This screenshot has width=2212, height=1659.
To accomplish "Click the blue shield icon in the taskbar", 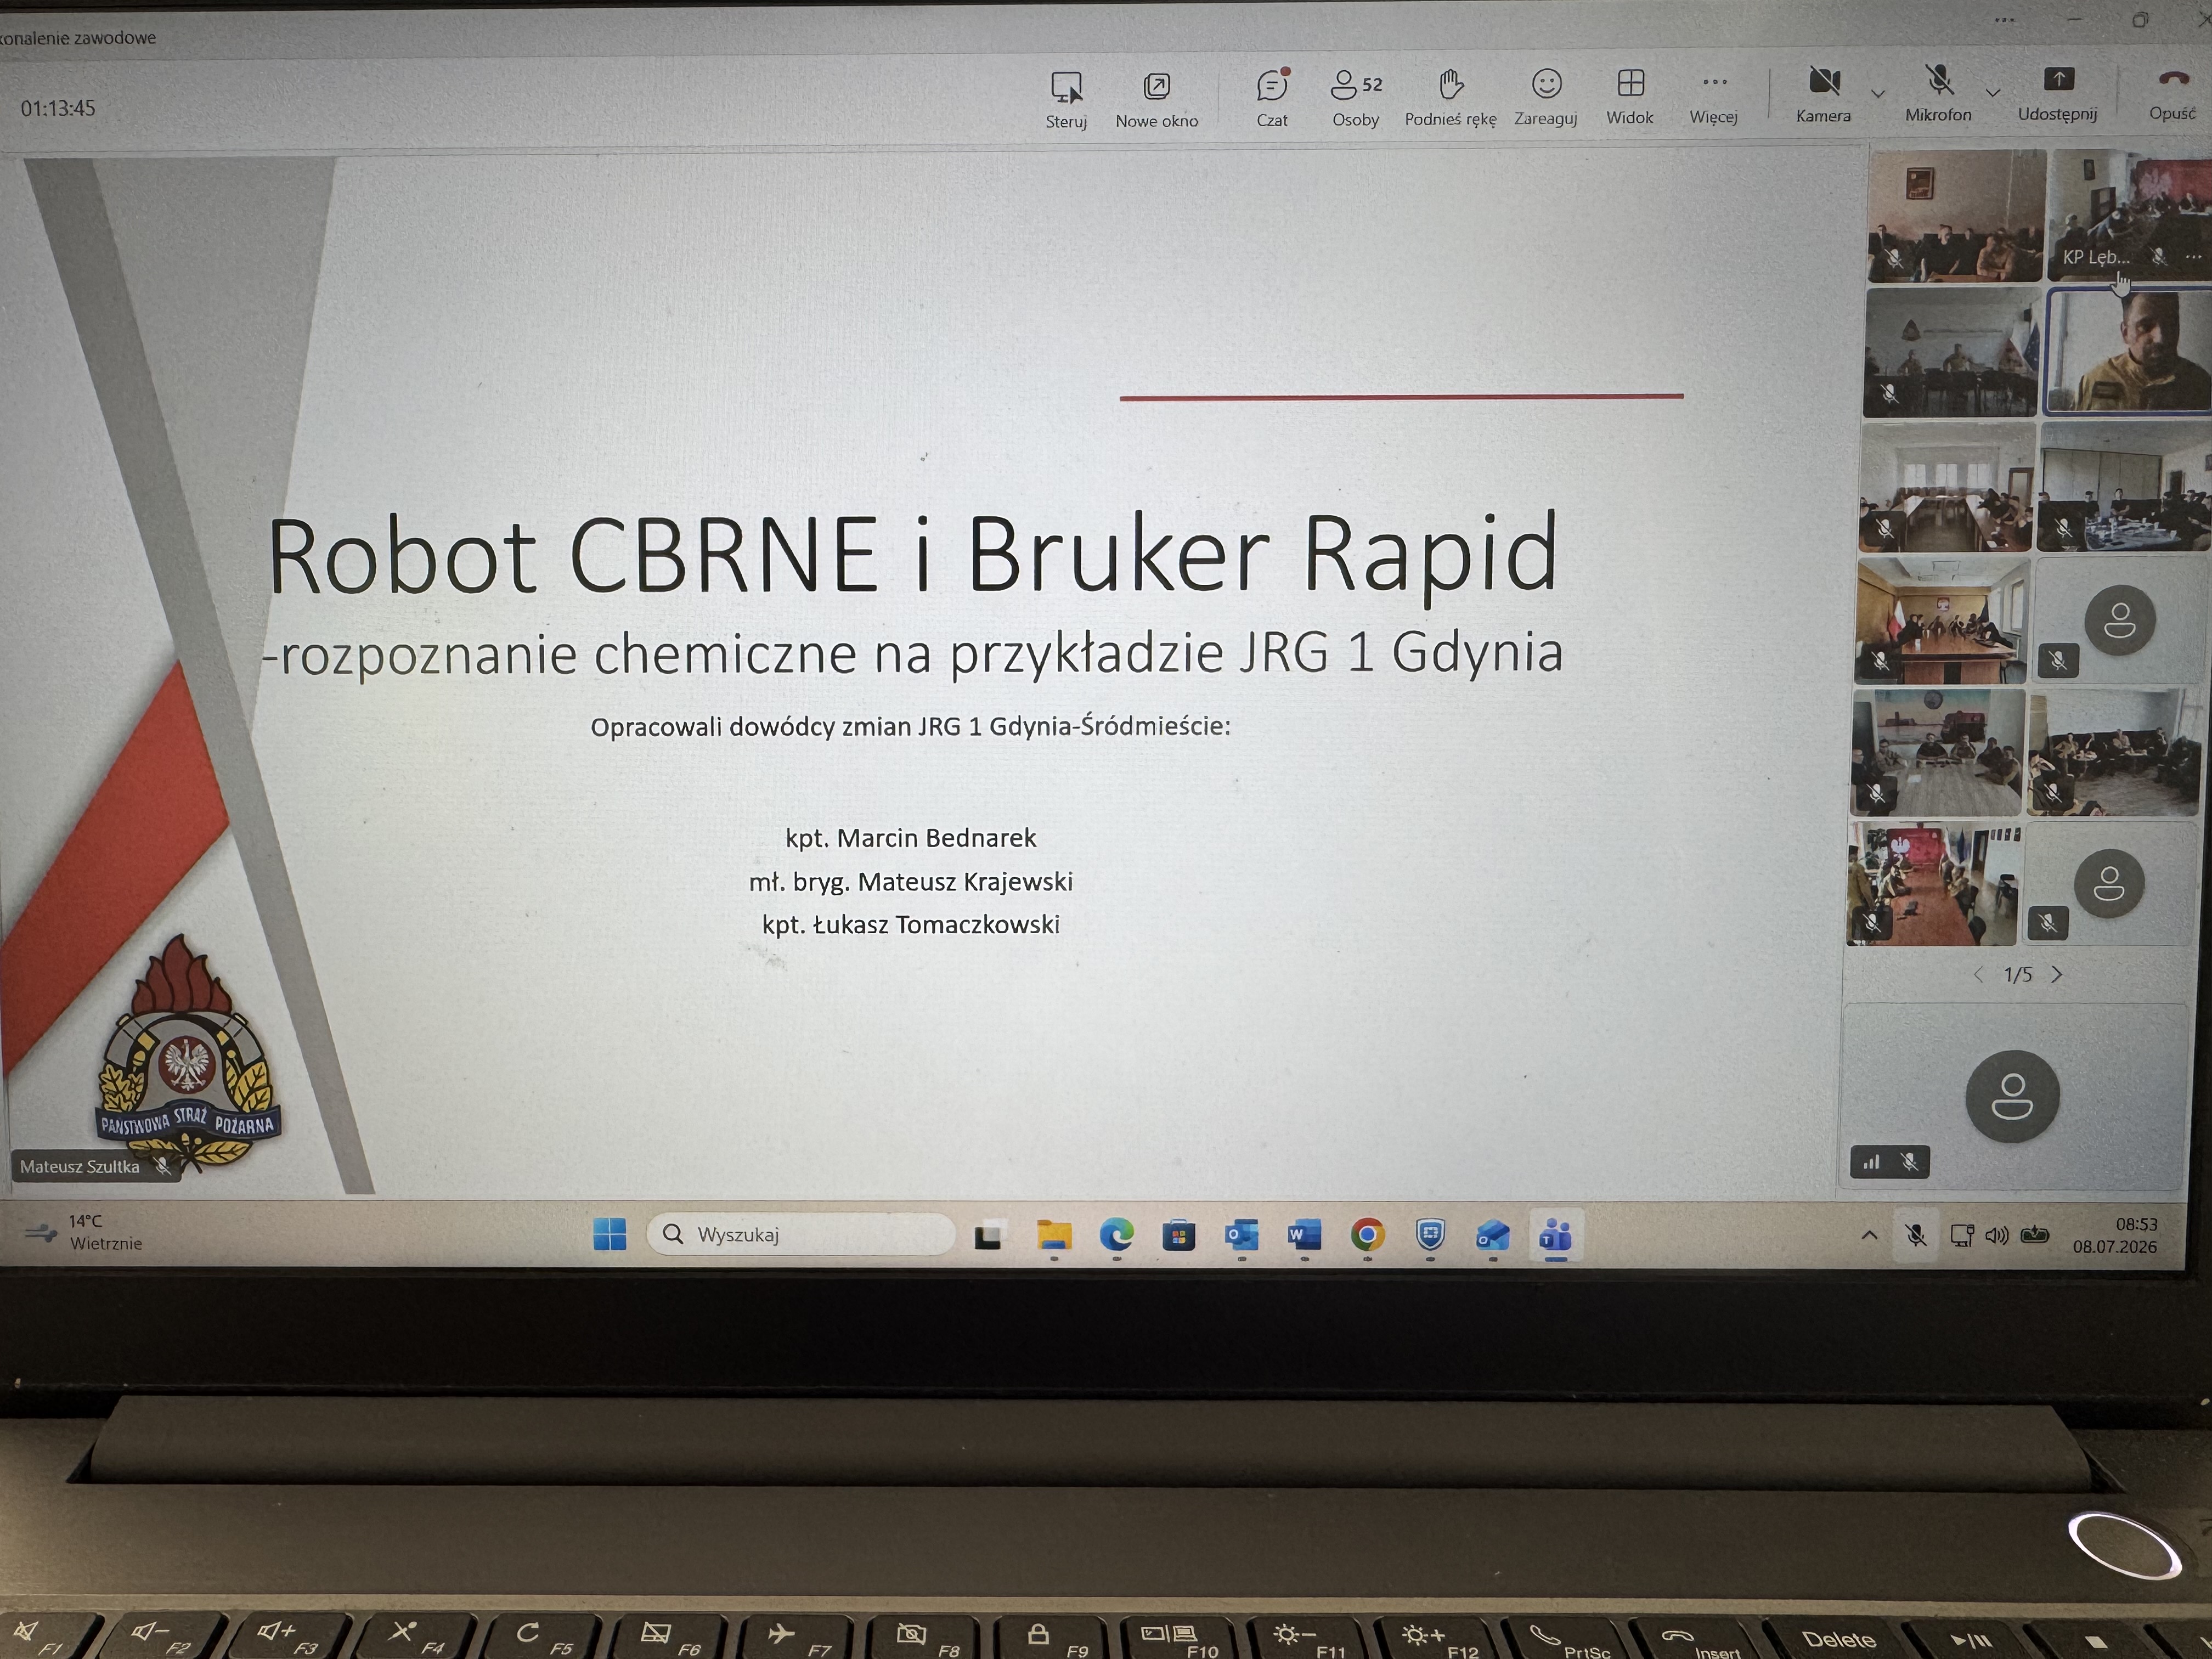I will (x=1431, y=1235).
